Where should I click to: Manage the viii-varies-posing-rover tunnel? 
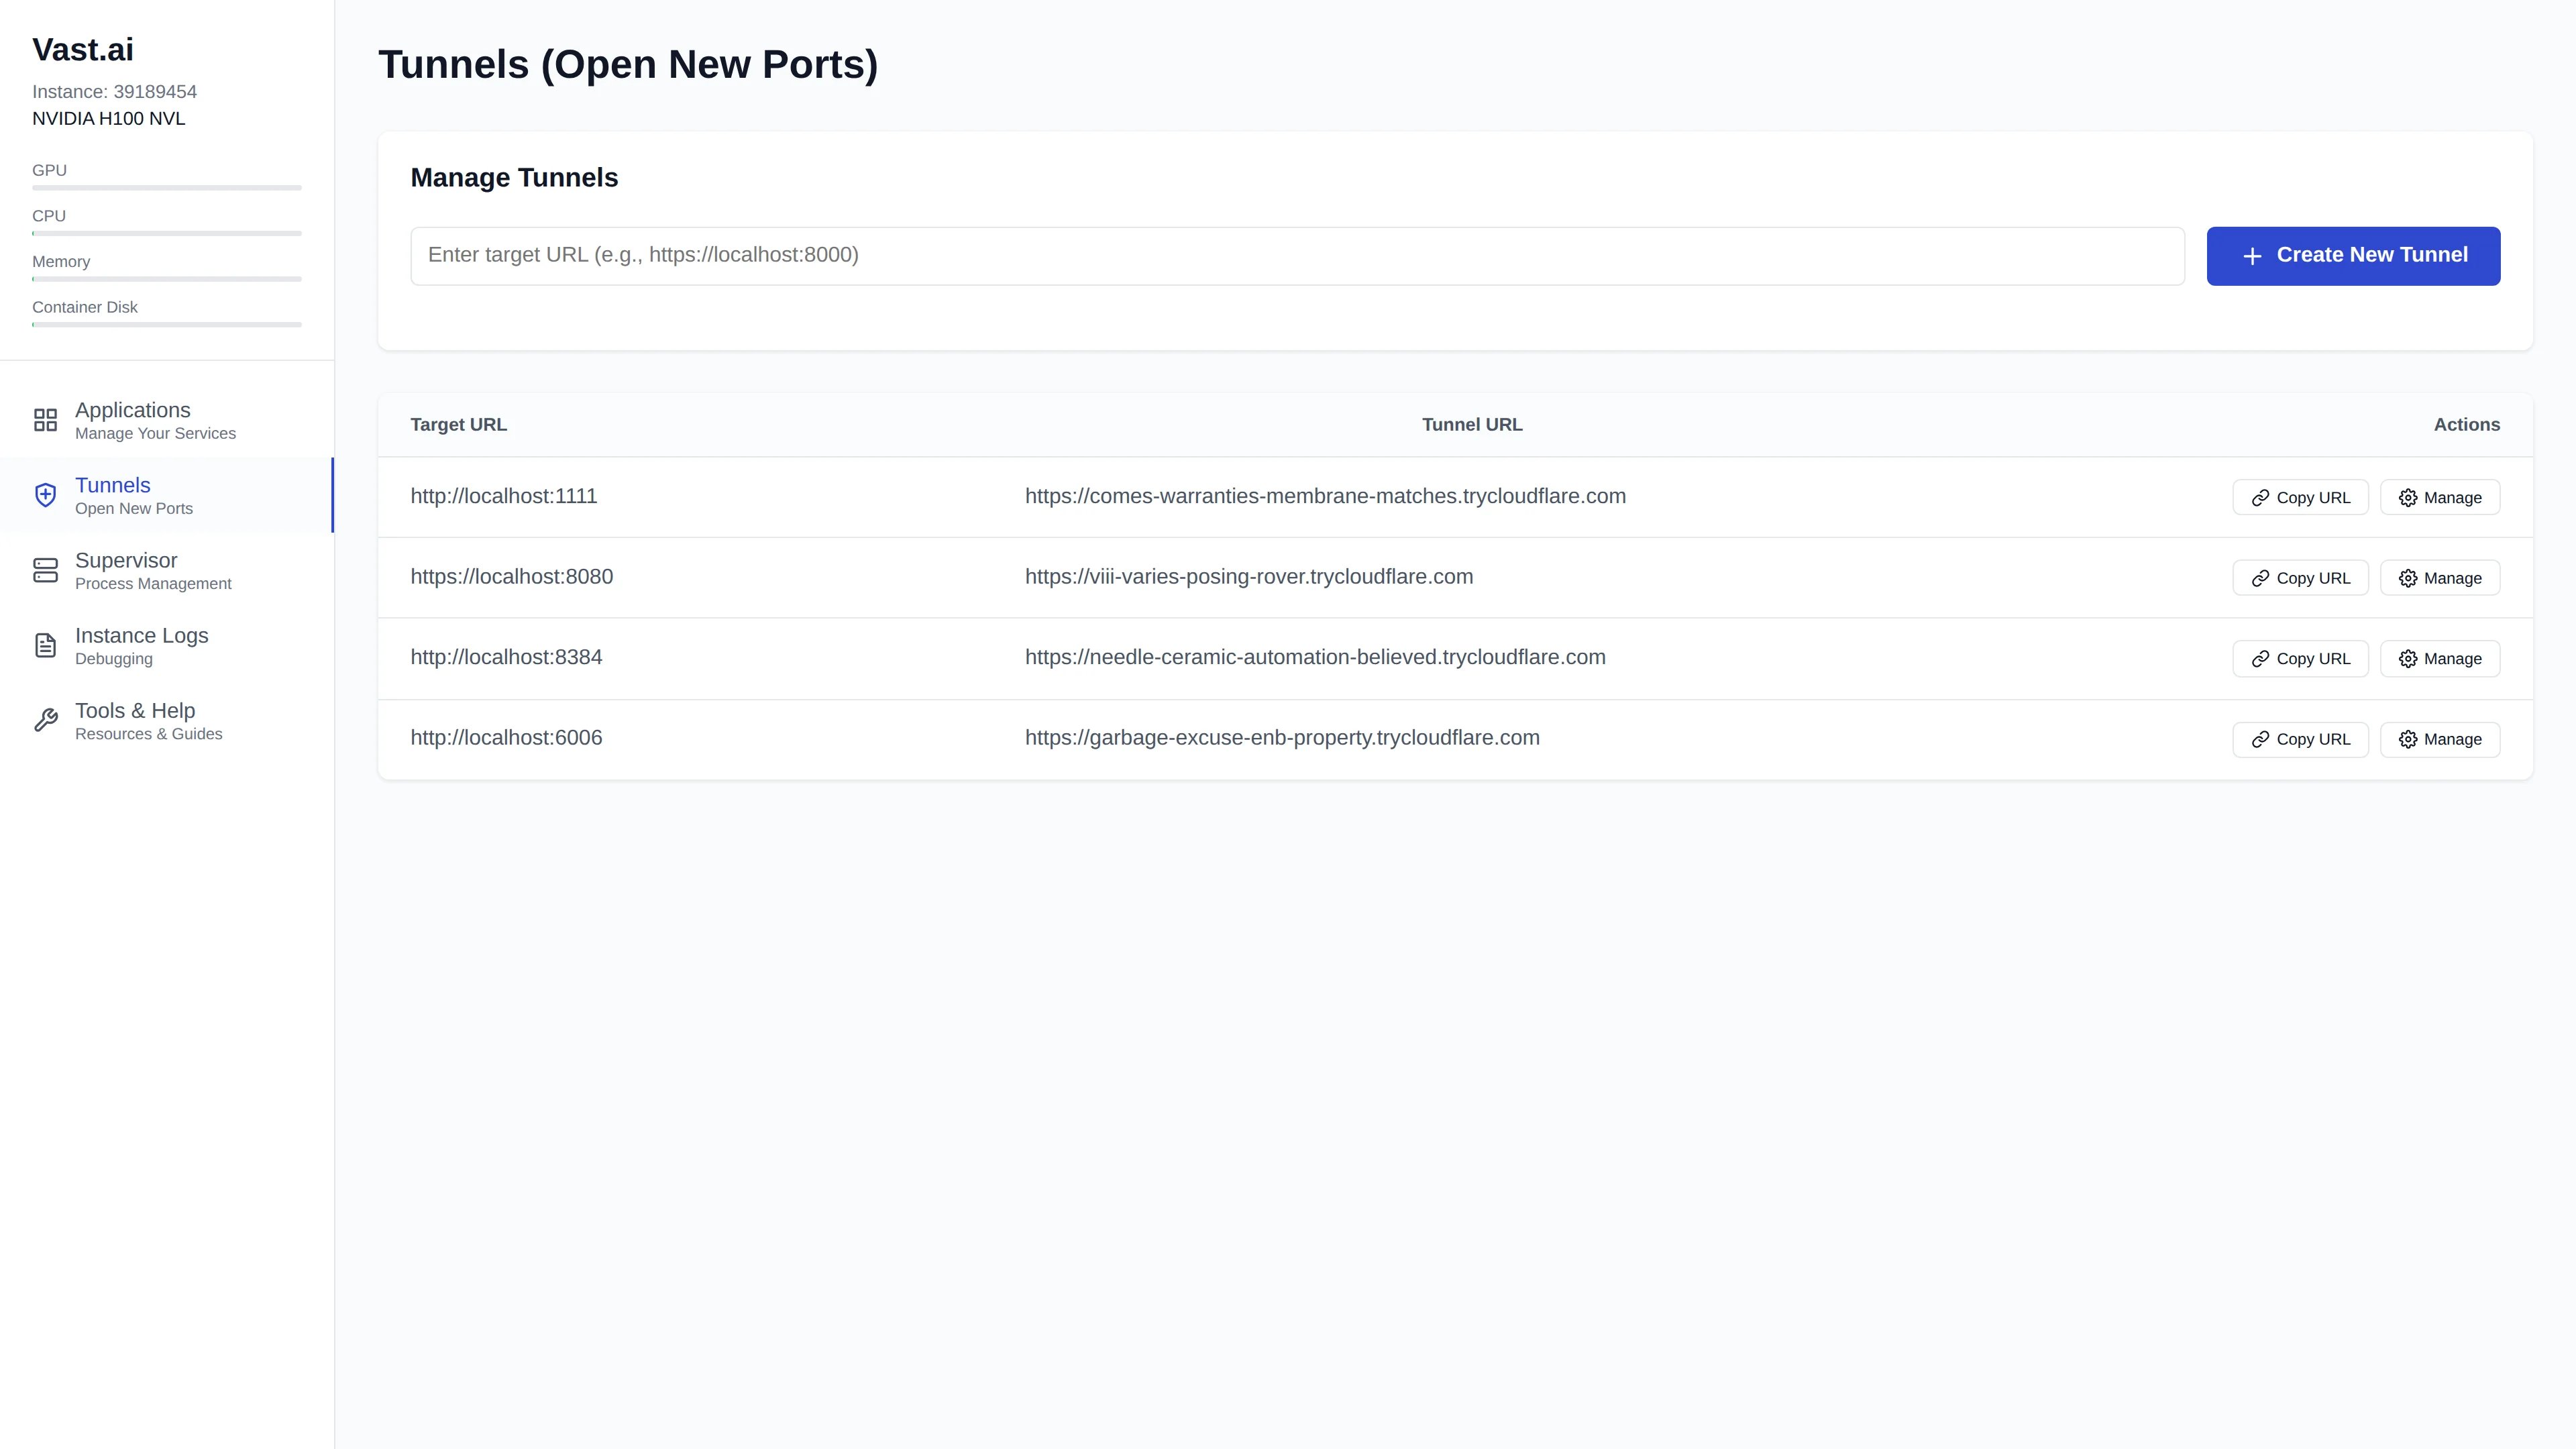point(2440,578)
